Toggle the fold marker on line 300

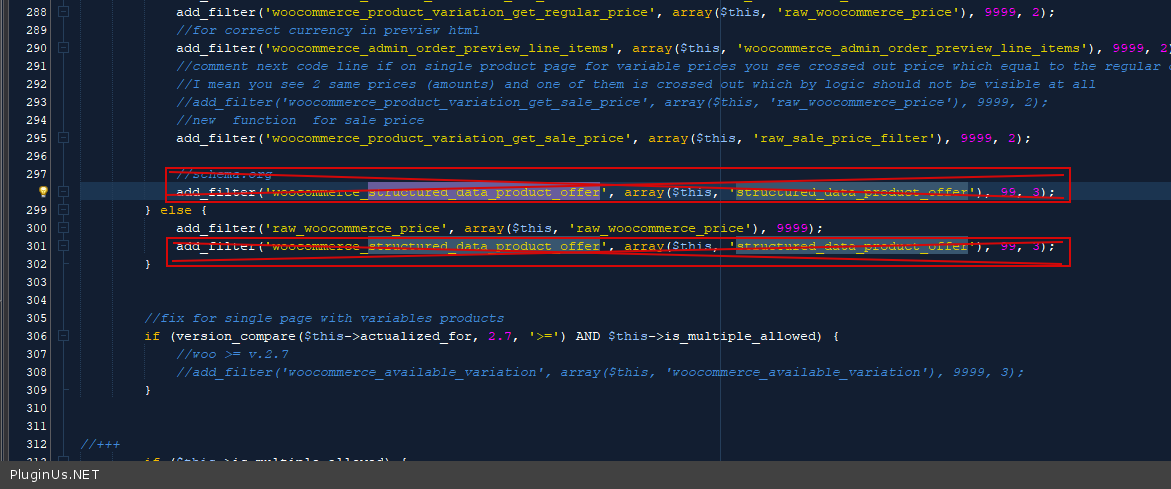(x=64, y=228)
